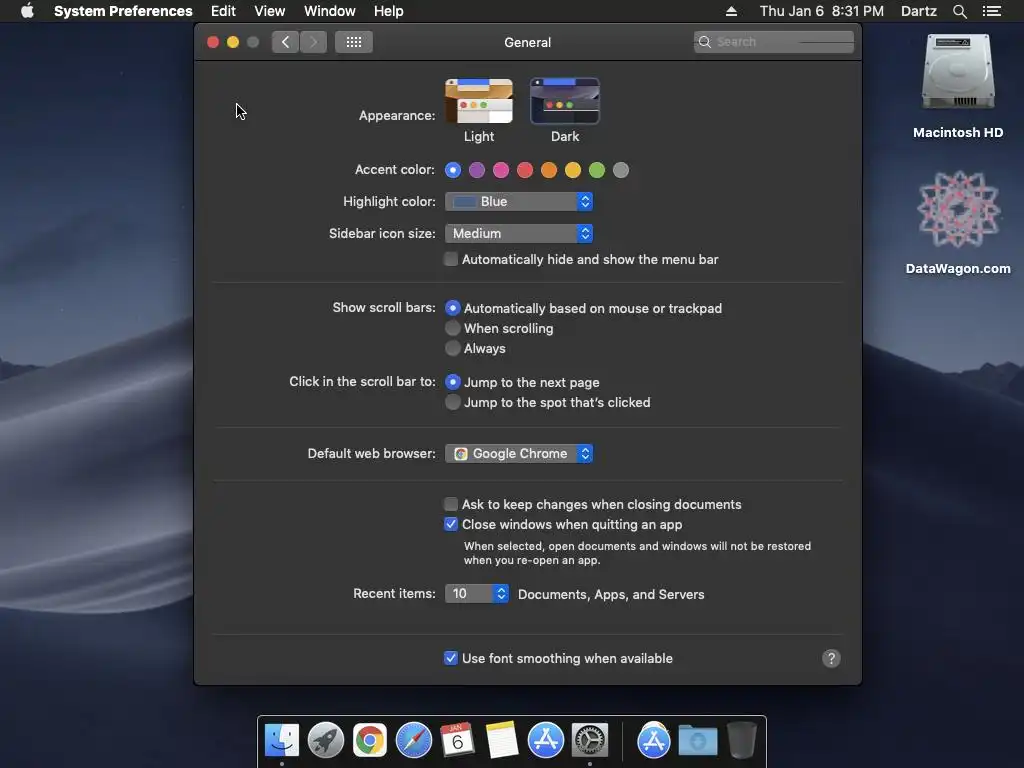Open the Apple menu icon
Image resolution: width=1024 pixels, height=768 pixels.
[27, 11]
